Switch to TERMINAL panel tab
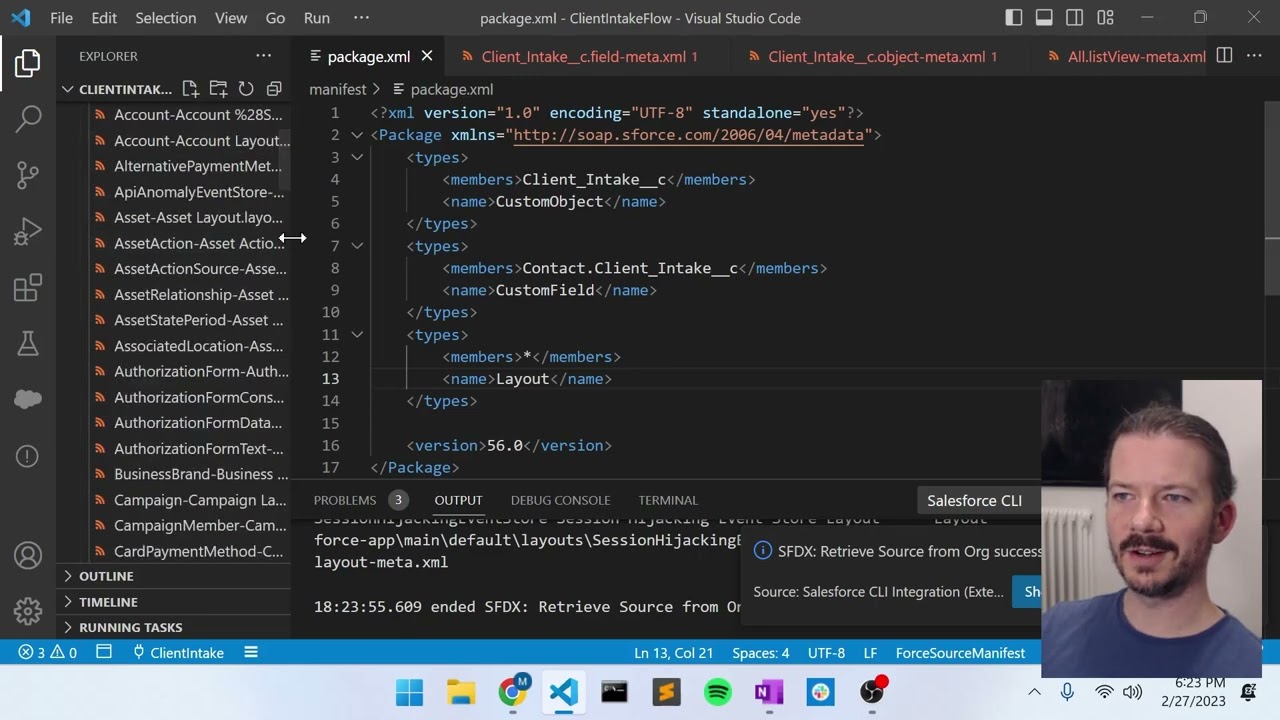The height and width of the screenshot is (720, 1280). pos(668,500)
